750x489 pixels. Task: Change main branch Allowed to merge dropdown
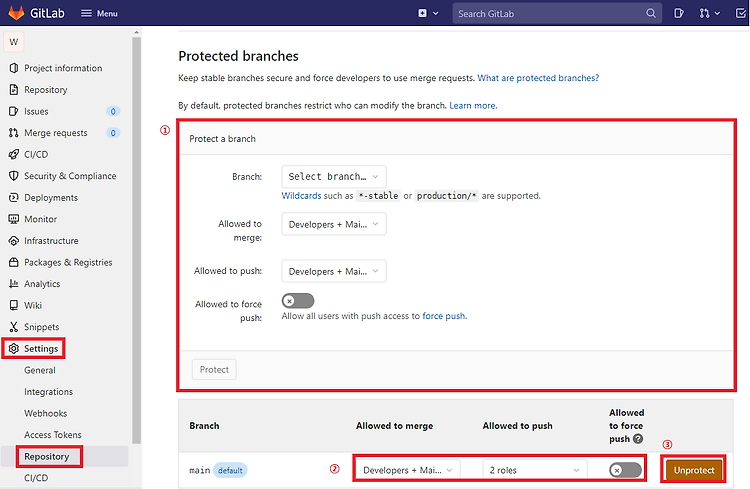[408, 470]
